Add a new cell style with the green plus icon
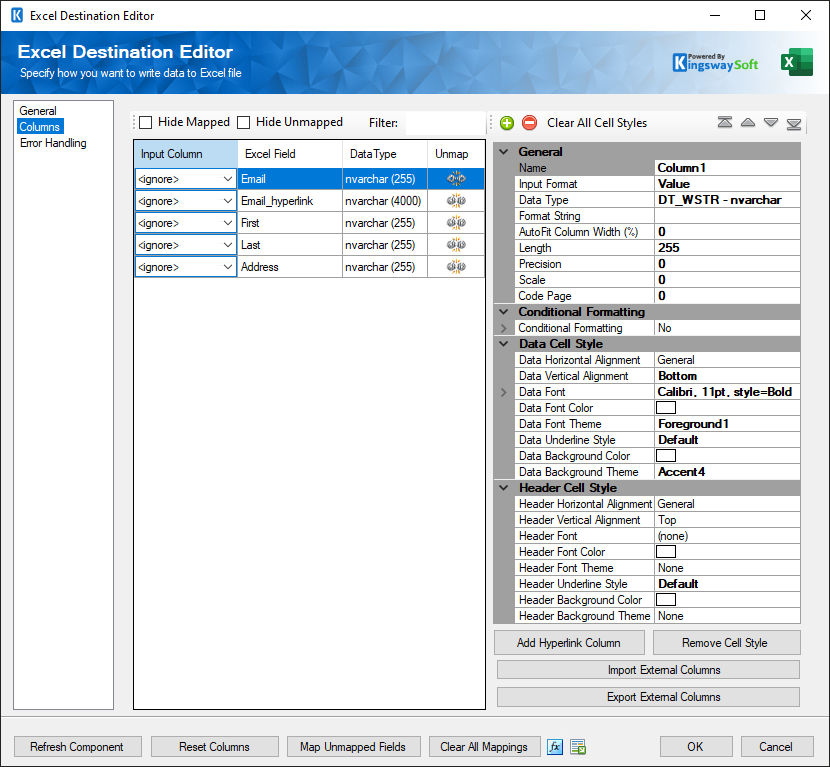The image size is (830, 767). click(x=506, y=122)
